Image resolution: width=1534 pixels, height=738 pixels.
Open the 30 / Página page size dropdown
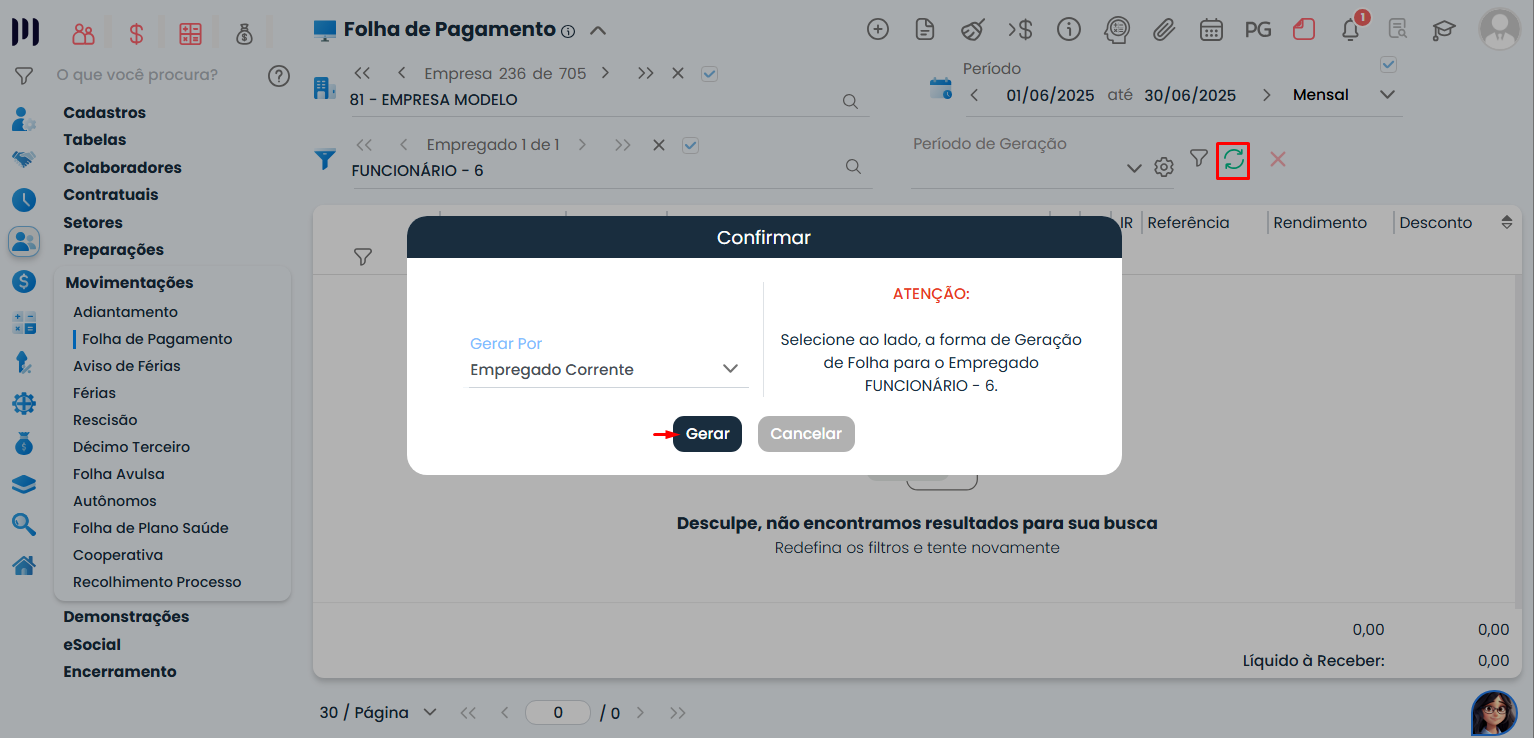pyautogui.click(x=378, y=713)
